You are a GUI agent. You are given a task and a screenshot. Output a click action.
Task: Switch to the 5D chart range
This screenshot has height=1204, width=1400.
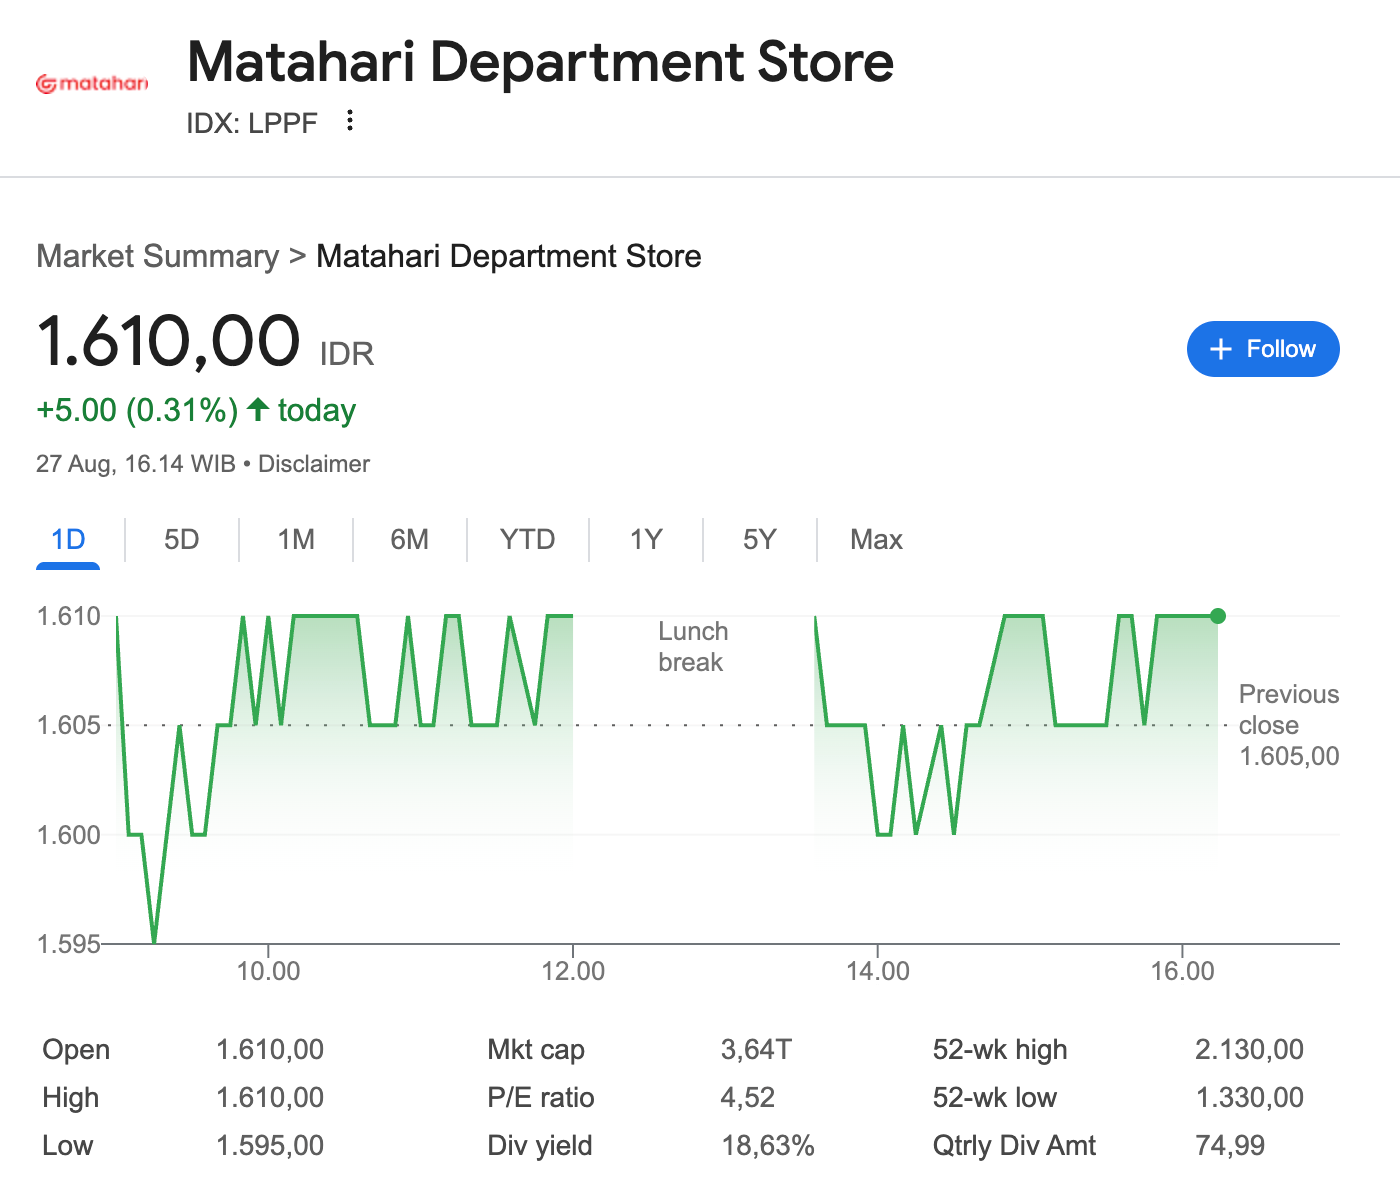point(182,540)
